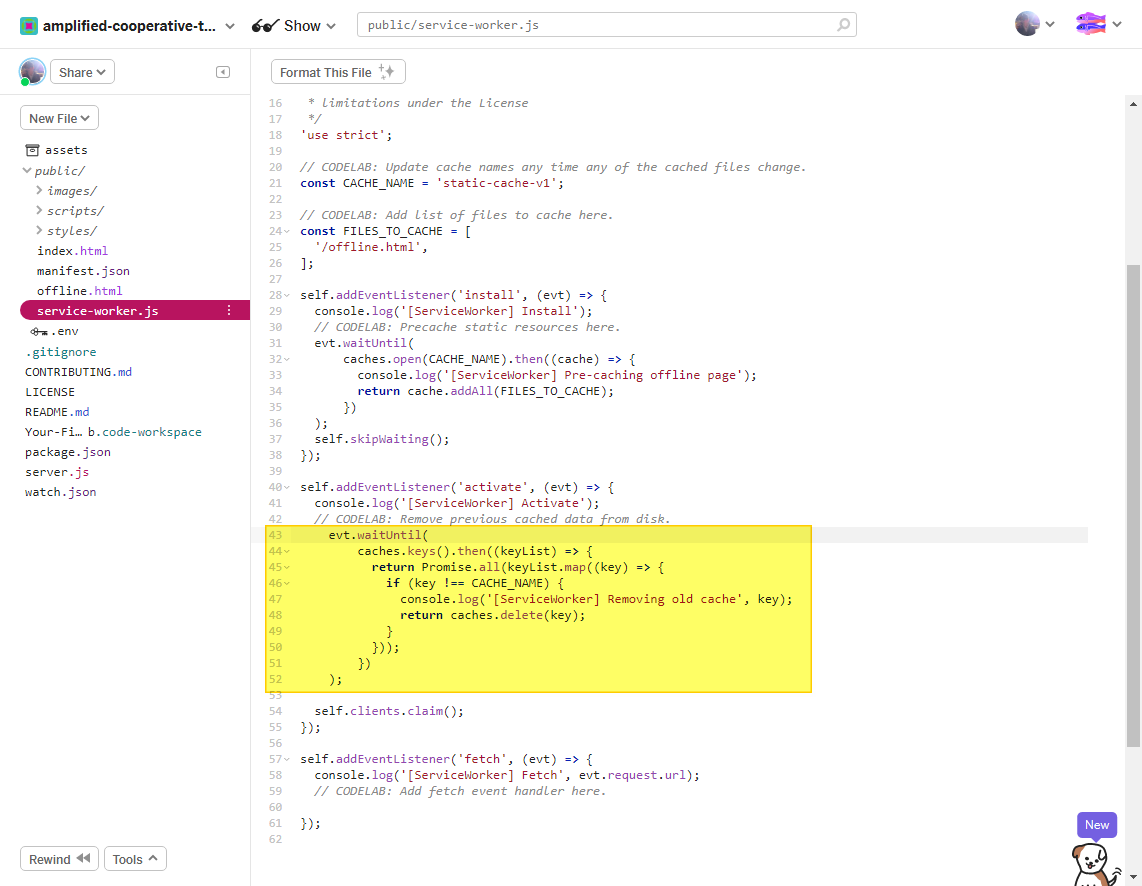Expand the styles/ folder

[39, 230]
